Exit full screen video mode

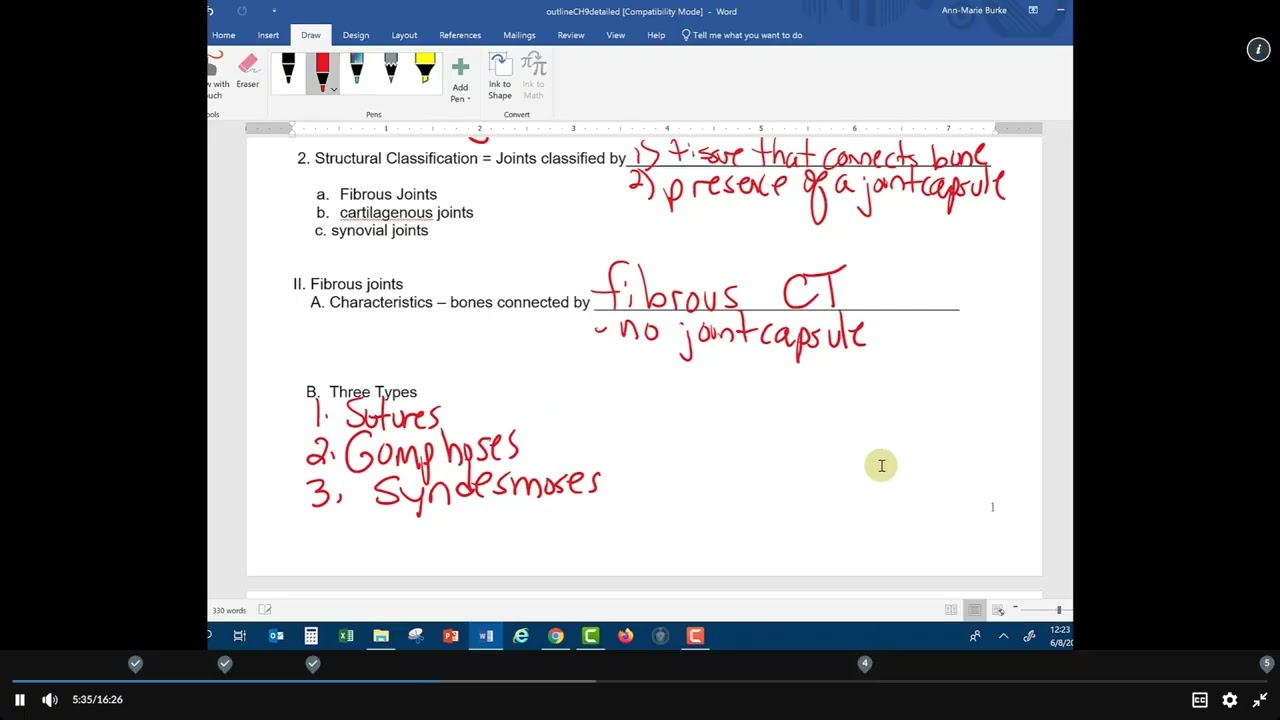point(1260,700)
